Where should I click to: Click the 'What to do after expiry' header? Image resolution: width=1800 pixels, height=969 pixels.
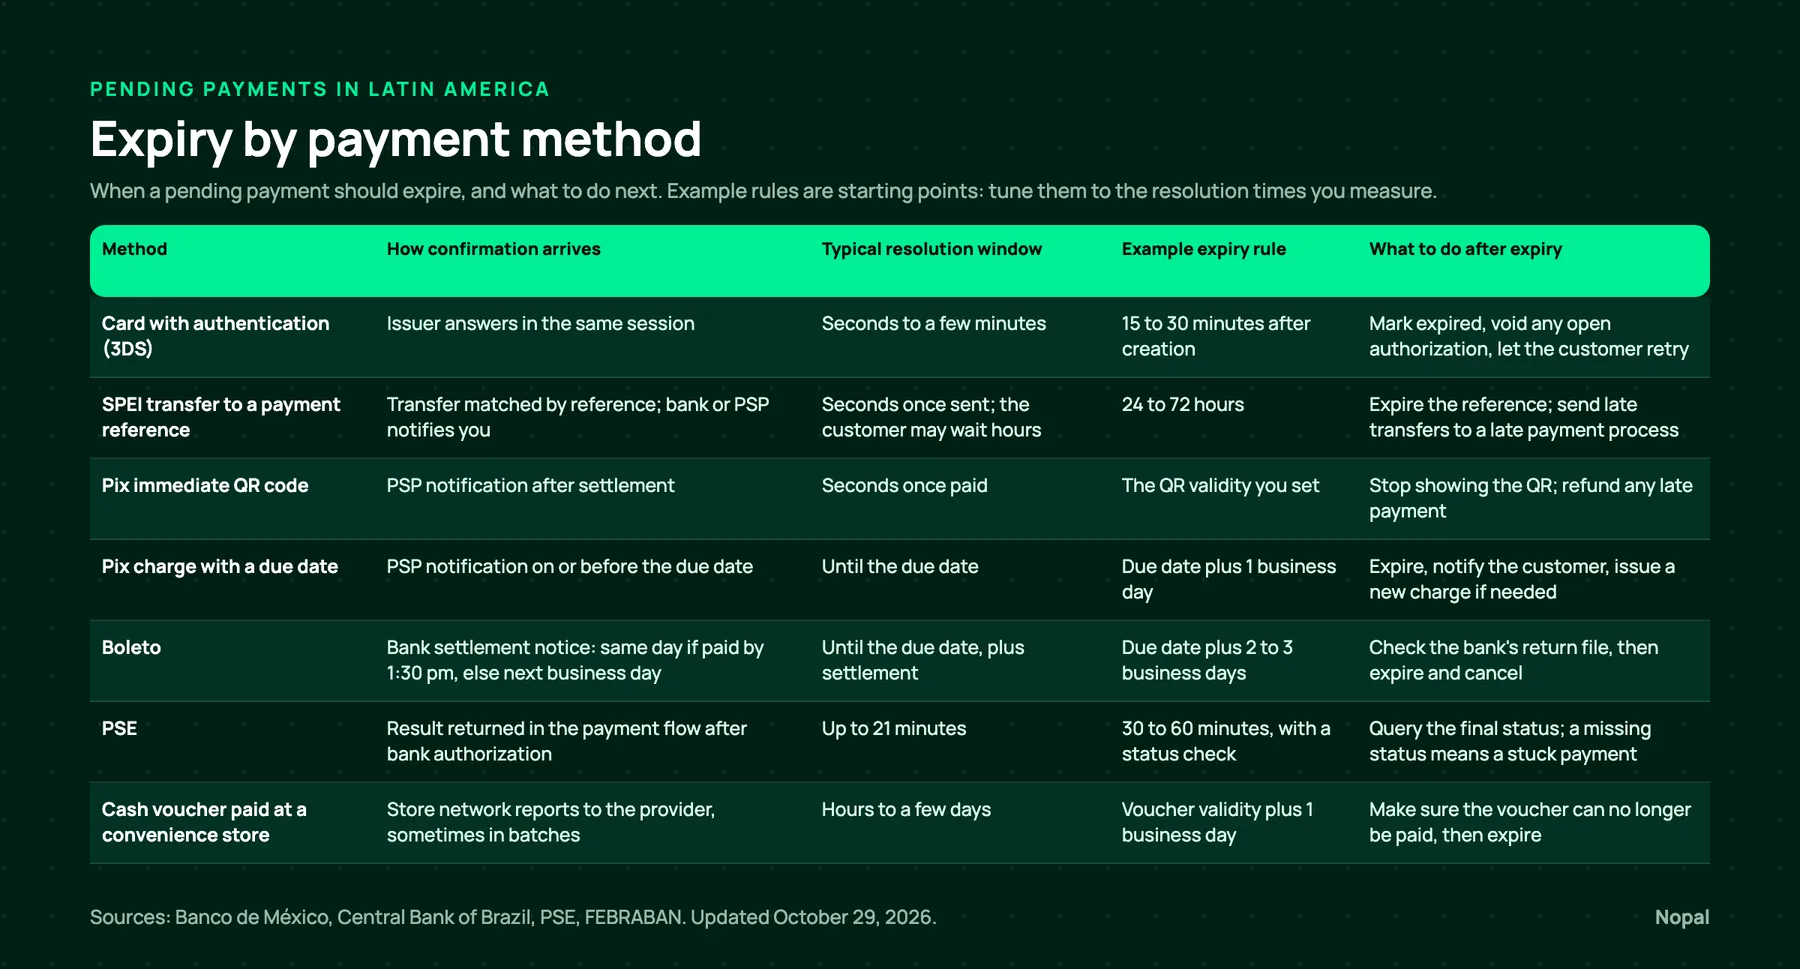pos(1465,249)
